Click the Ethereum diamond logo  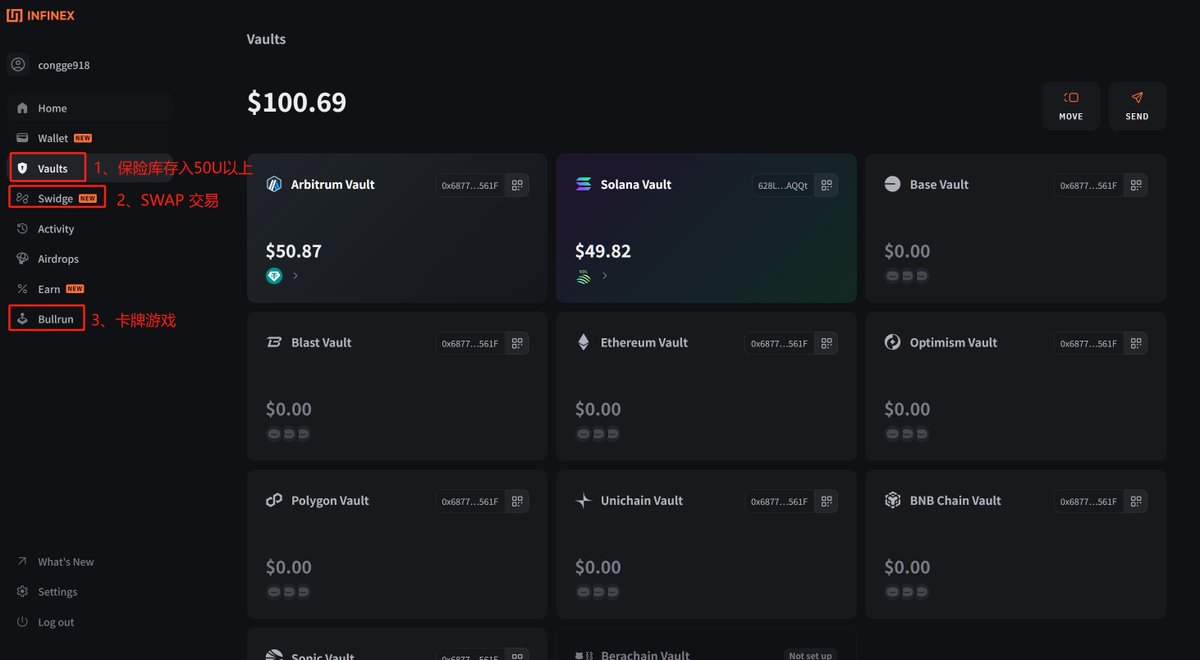pyautogui.click(x=584, y=342)
